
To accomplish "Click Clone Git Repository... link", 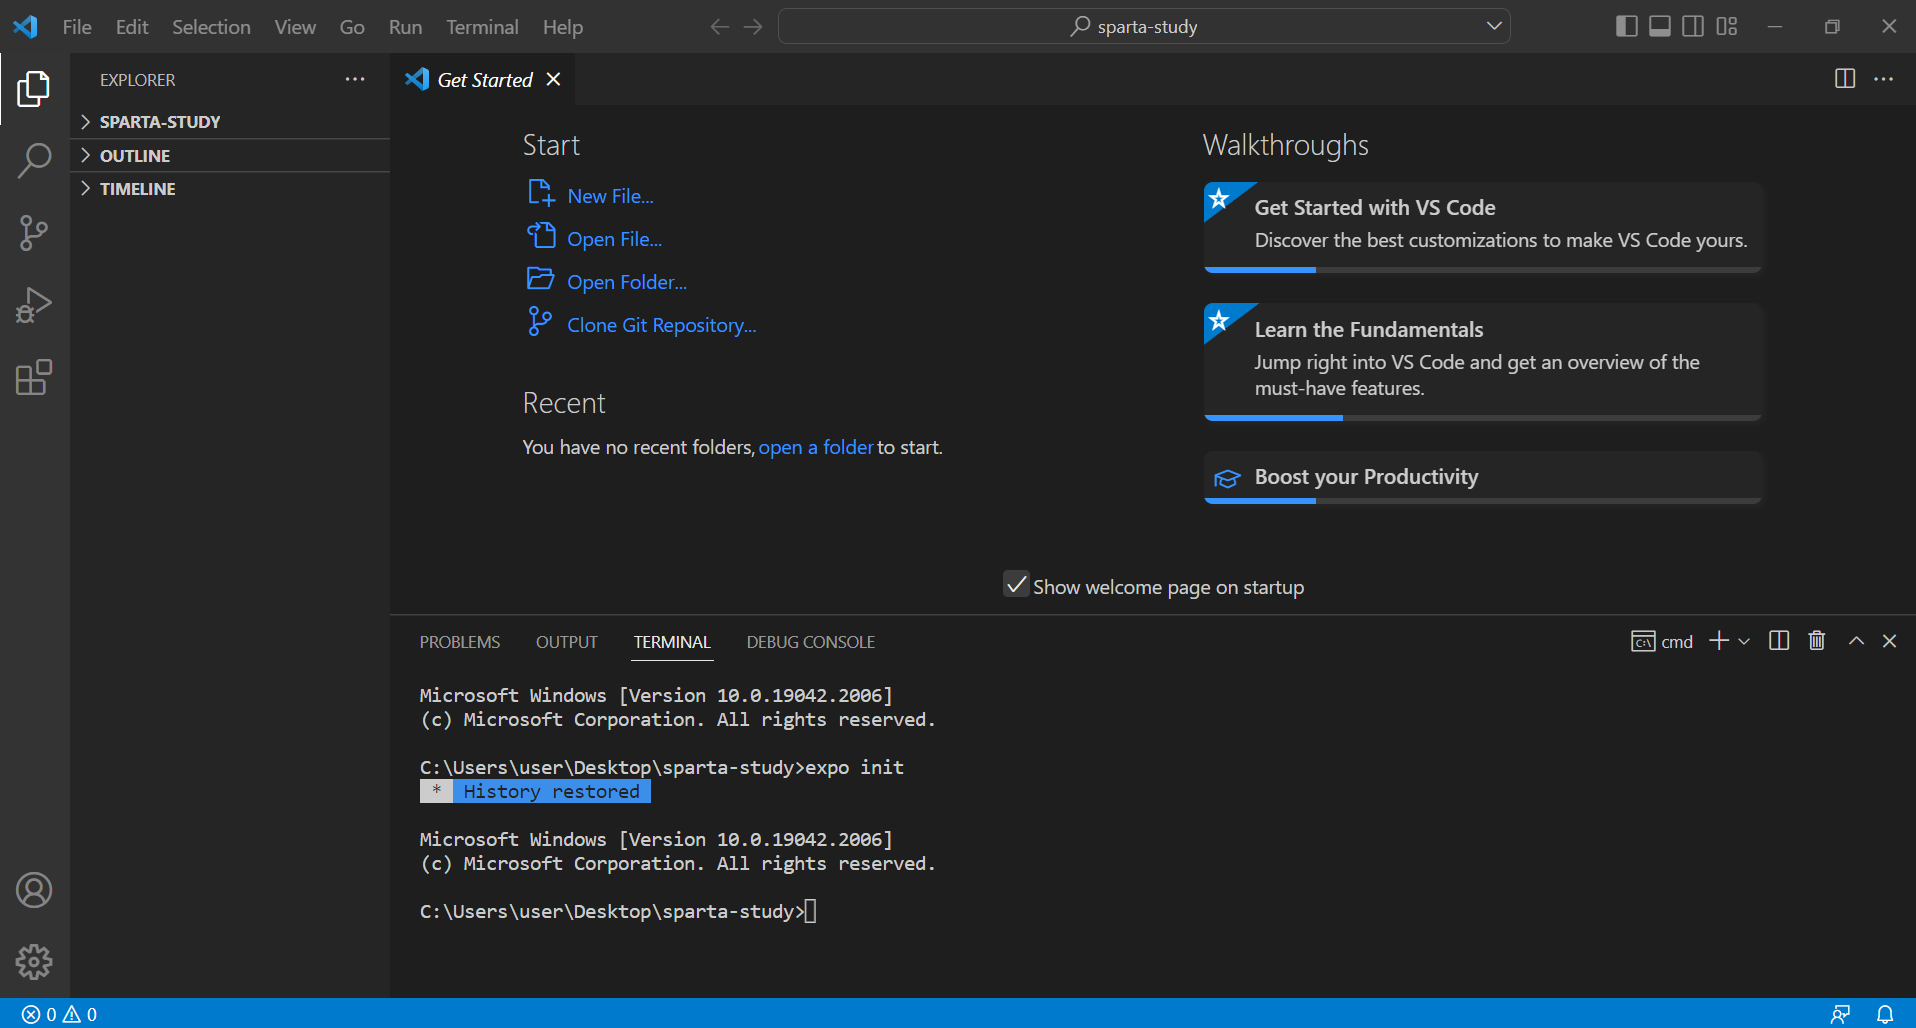I will tap(661, 325).
